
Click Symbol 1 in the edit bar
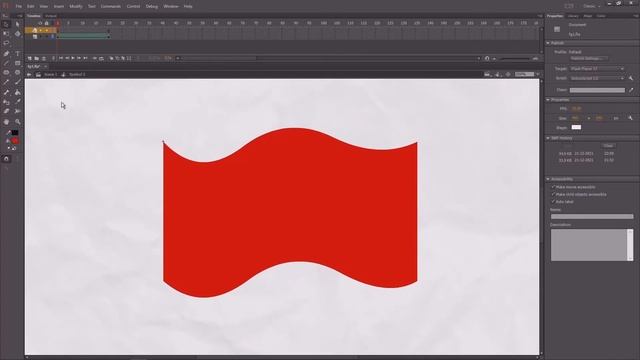pyautogui.click(x=77, y=75)
